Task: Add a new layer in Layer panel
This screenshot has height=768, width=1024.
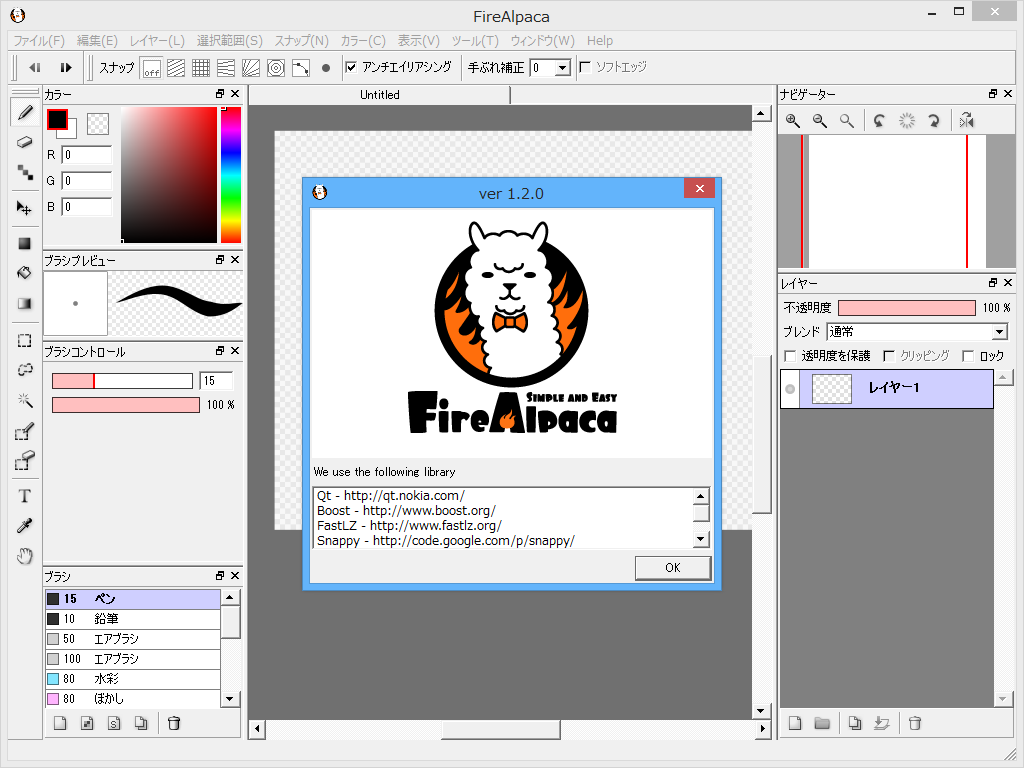Action: (x=795, y=723)
